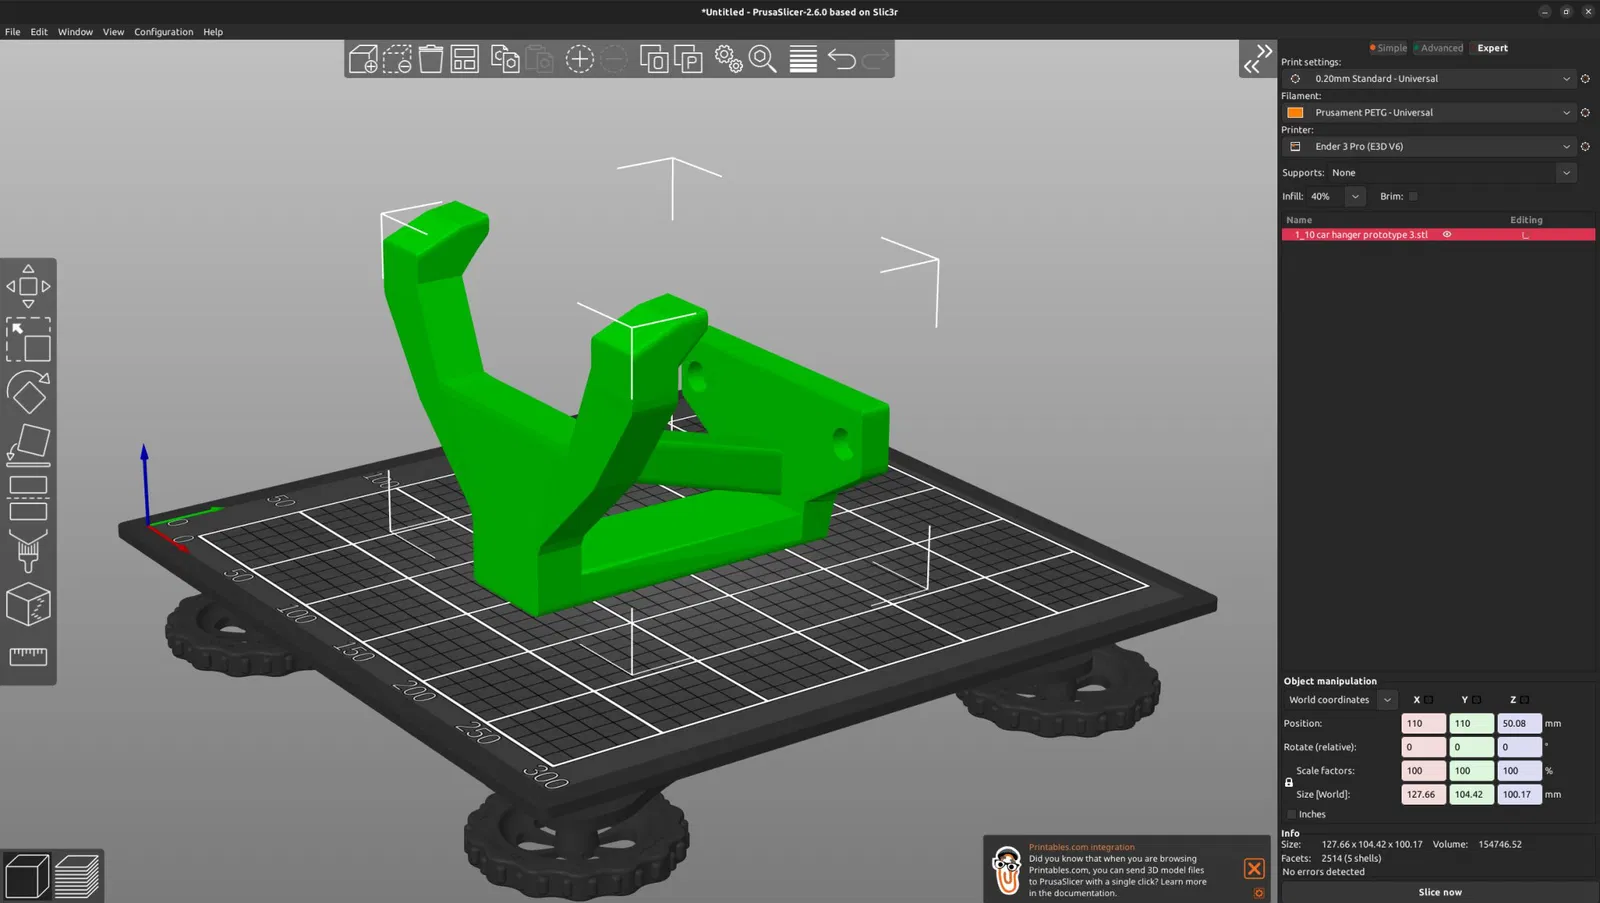Click the Position X input field

[1422, 723]
